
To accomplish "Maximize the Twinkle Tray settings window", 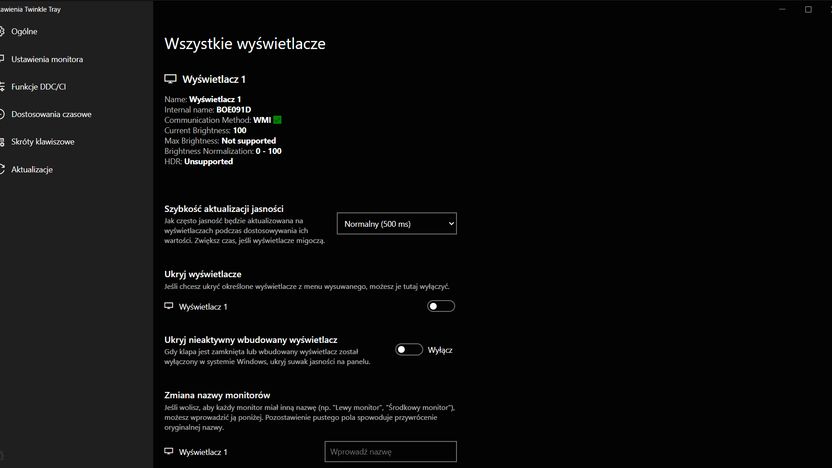I will (808, 9).
